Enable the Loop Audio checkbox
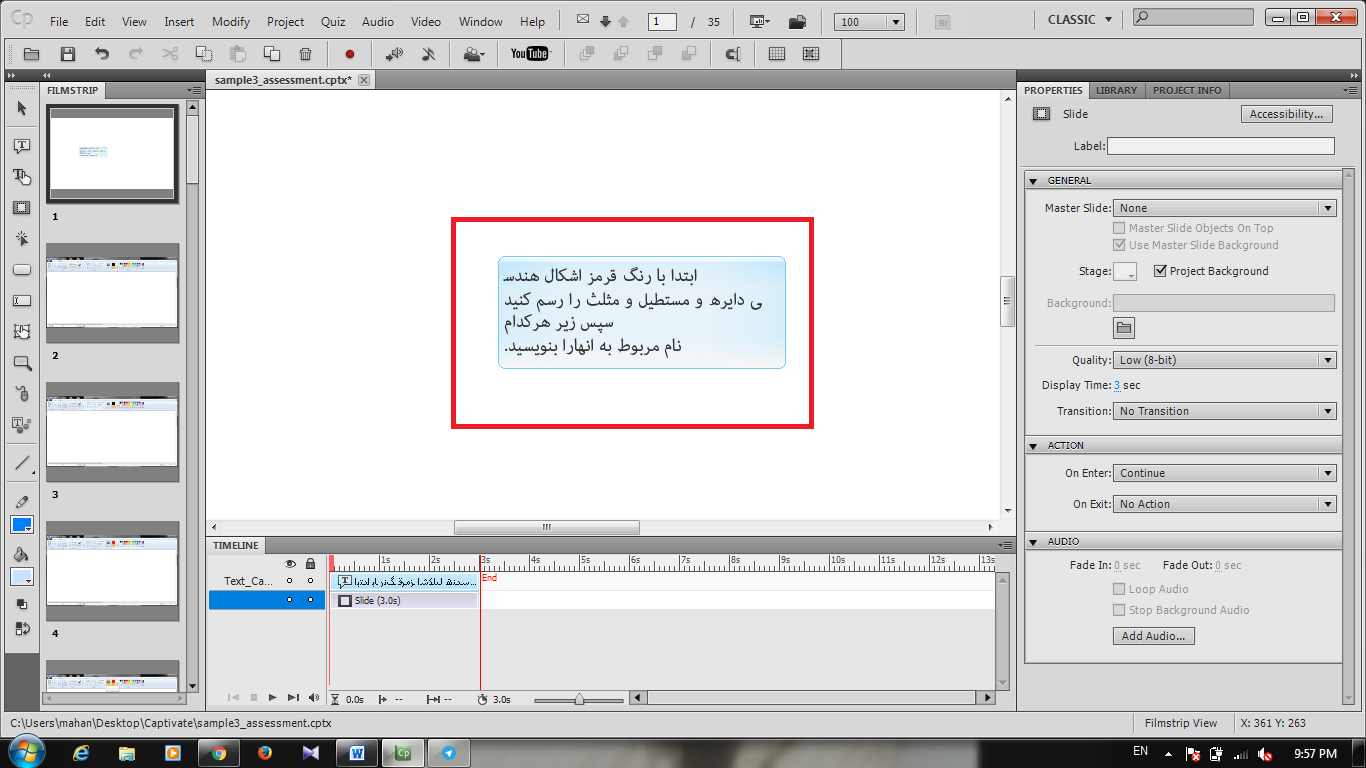 1119,589
